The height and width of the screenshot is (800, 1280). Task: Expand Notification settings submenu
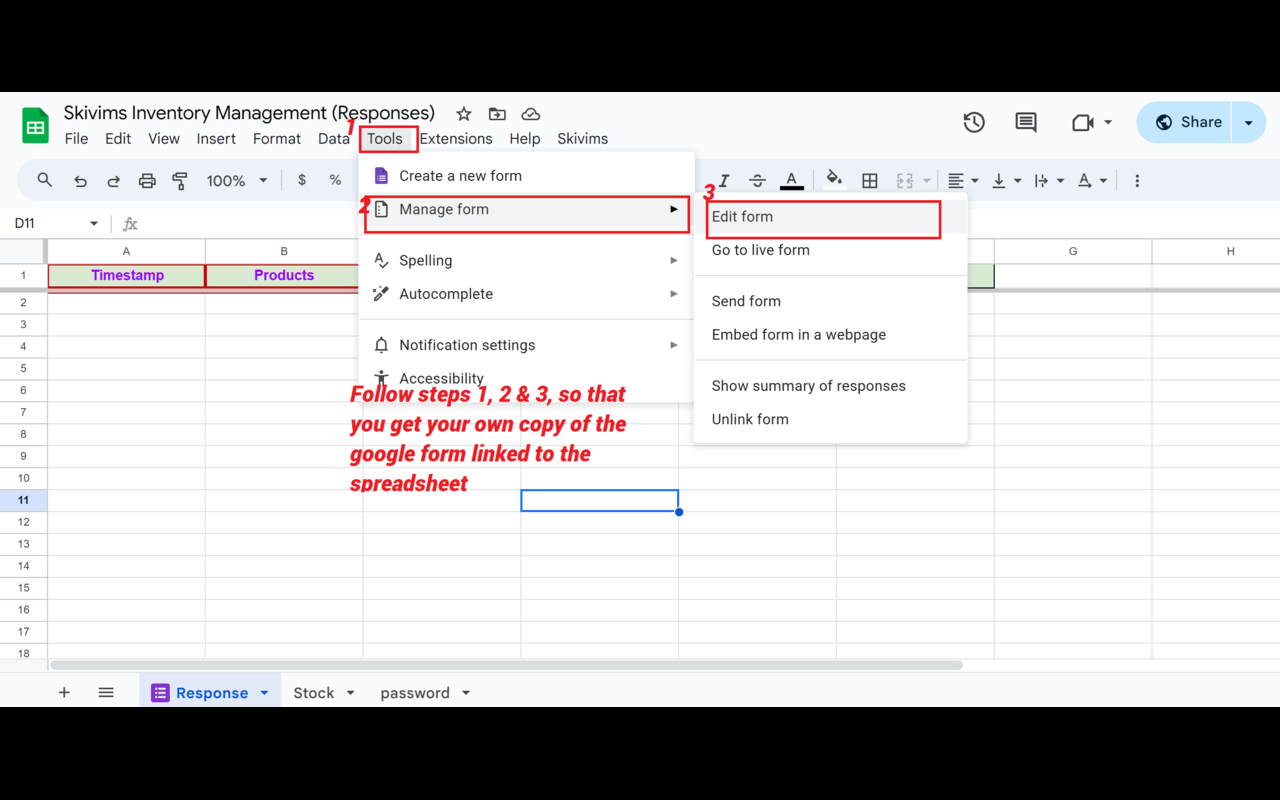point(526,345)
